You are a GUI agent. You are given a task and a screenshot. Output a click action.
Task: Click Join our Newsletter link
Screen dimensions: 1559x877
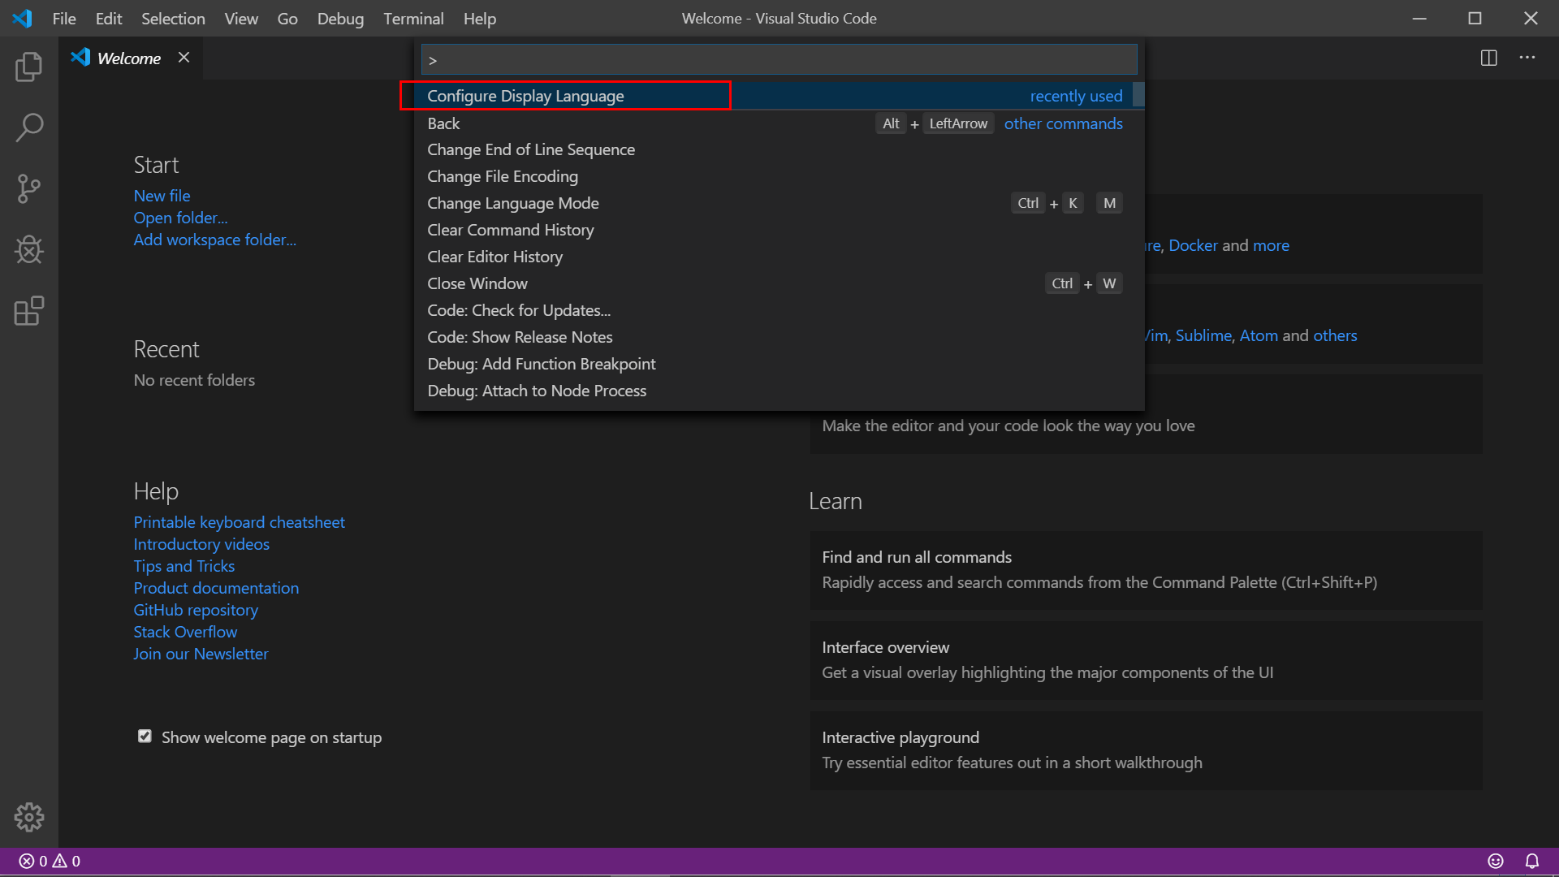click(x=201, y=654)
